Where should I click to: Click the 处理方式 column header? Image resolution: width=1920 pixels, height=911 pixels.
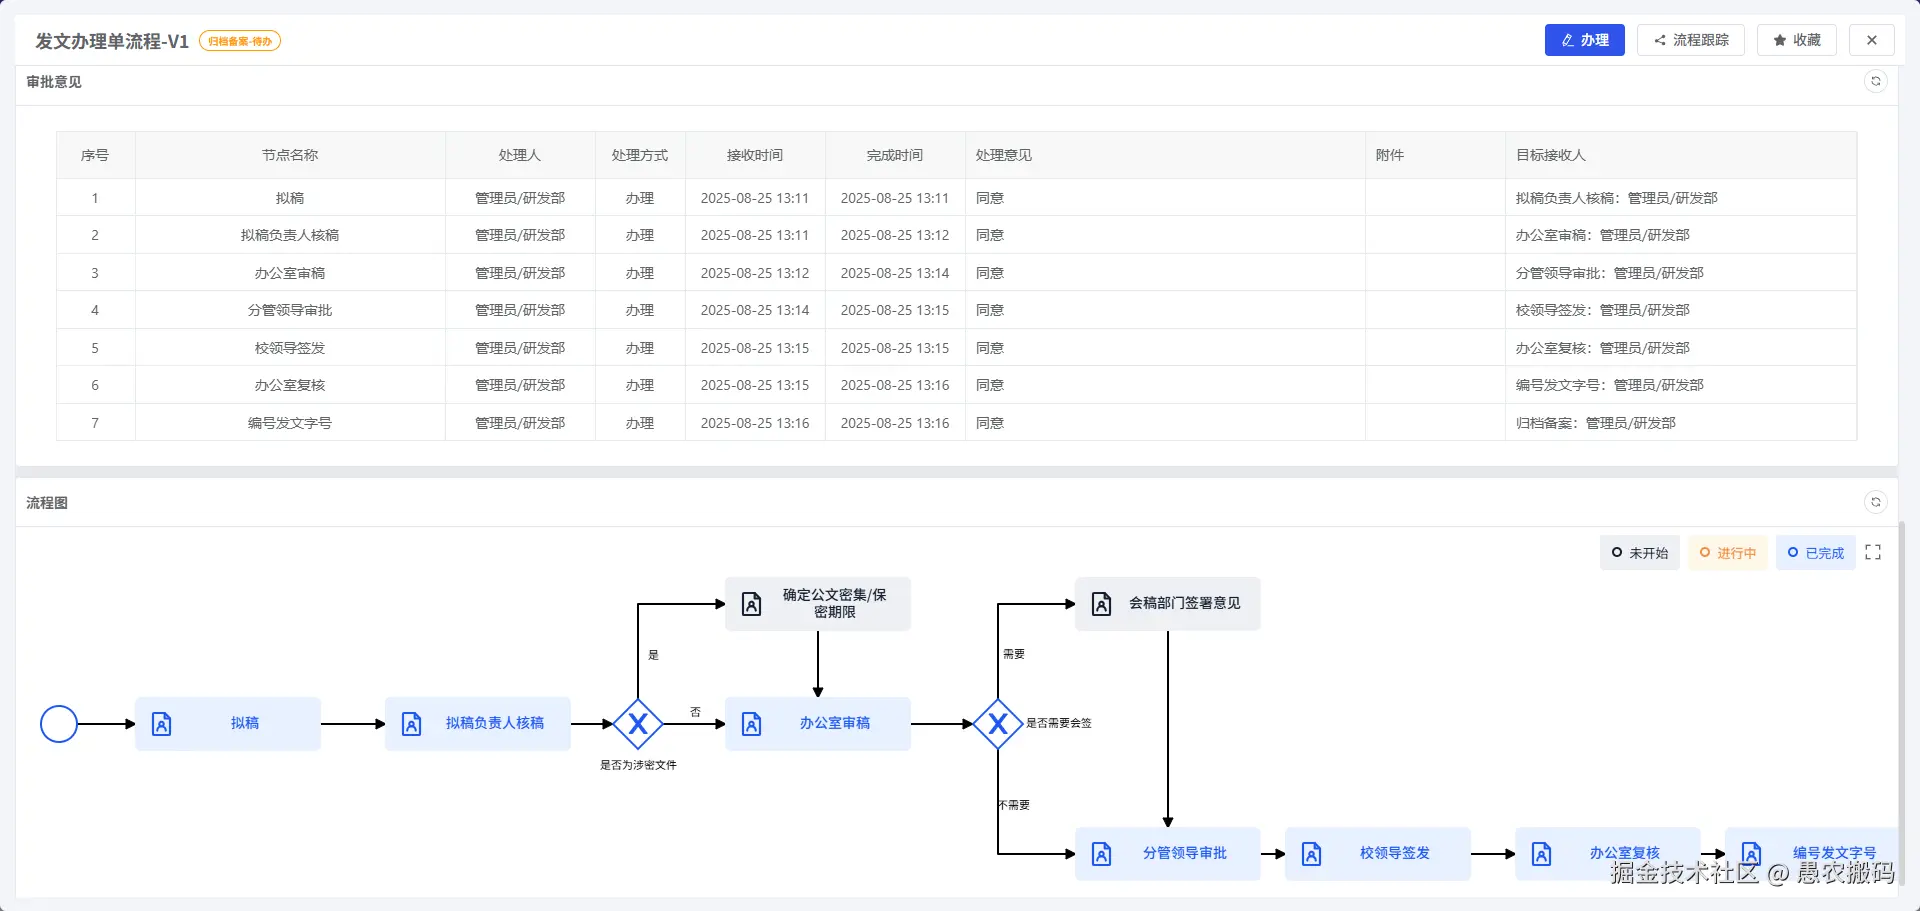tap(640, 155)
